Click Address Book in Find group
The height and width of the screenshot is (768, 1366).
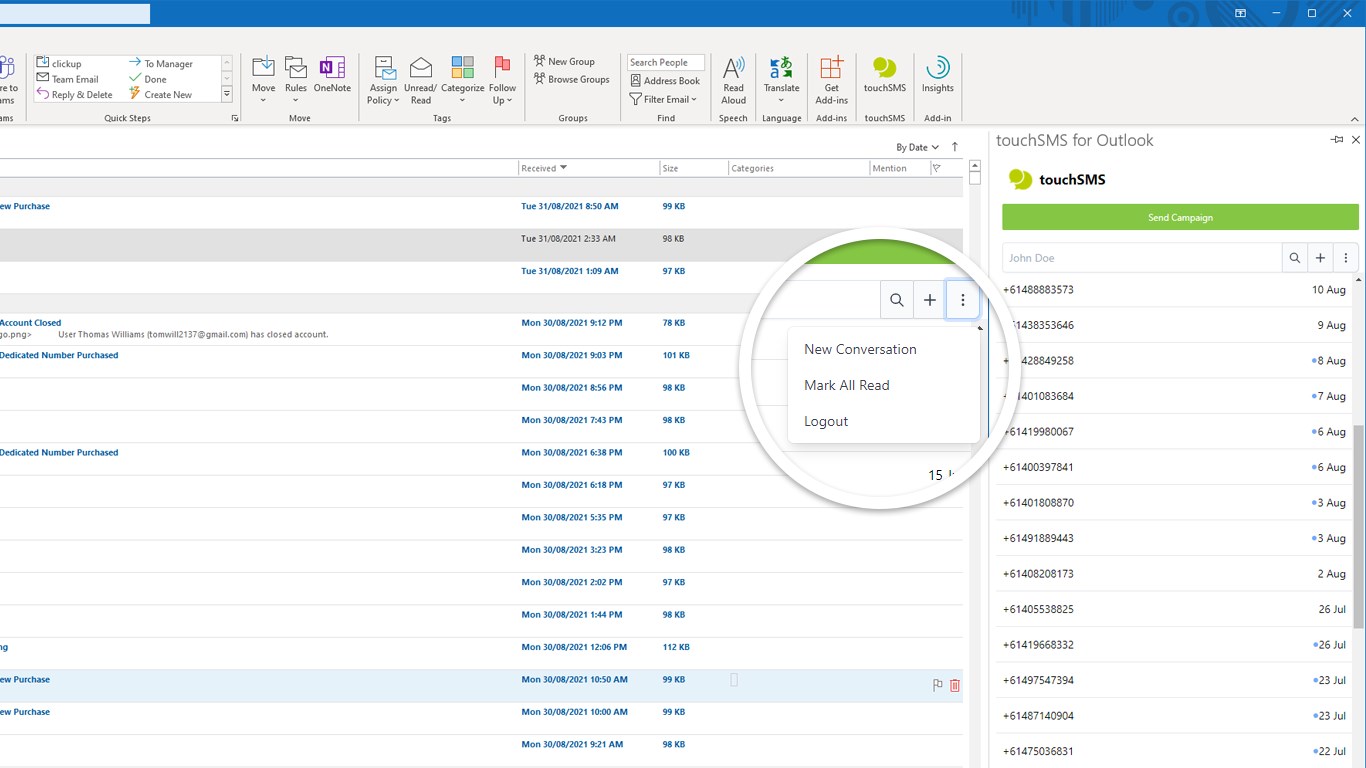(665, 81)
